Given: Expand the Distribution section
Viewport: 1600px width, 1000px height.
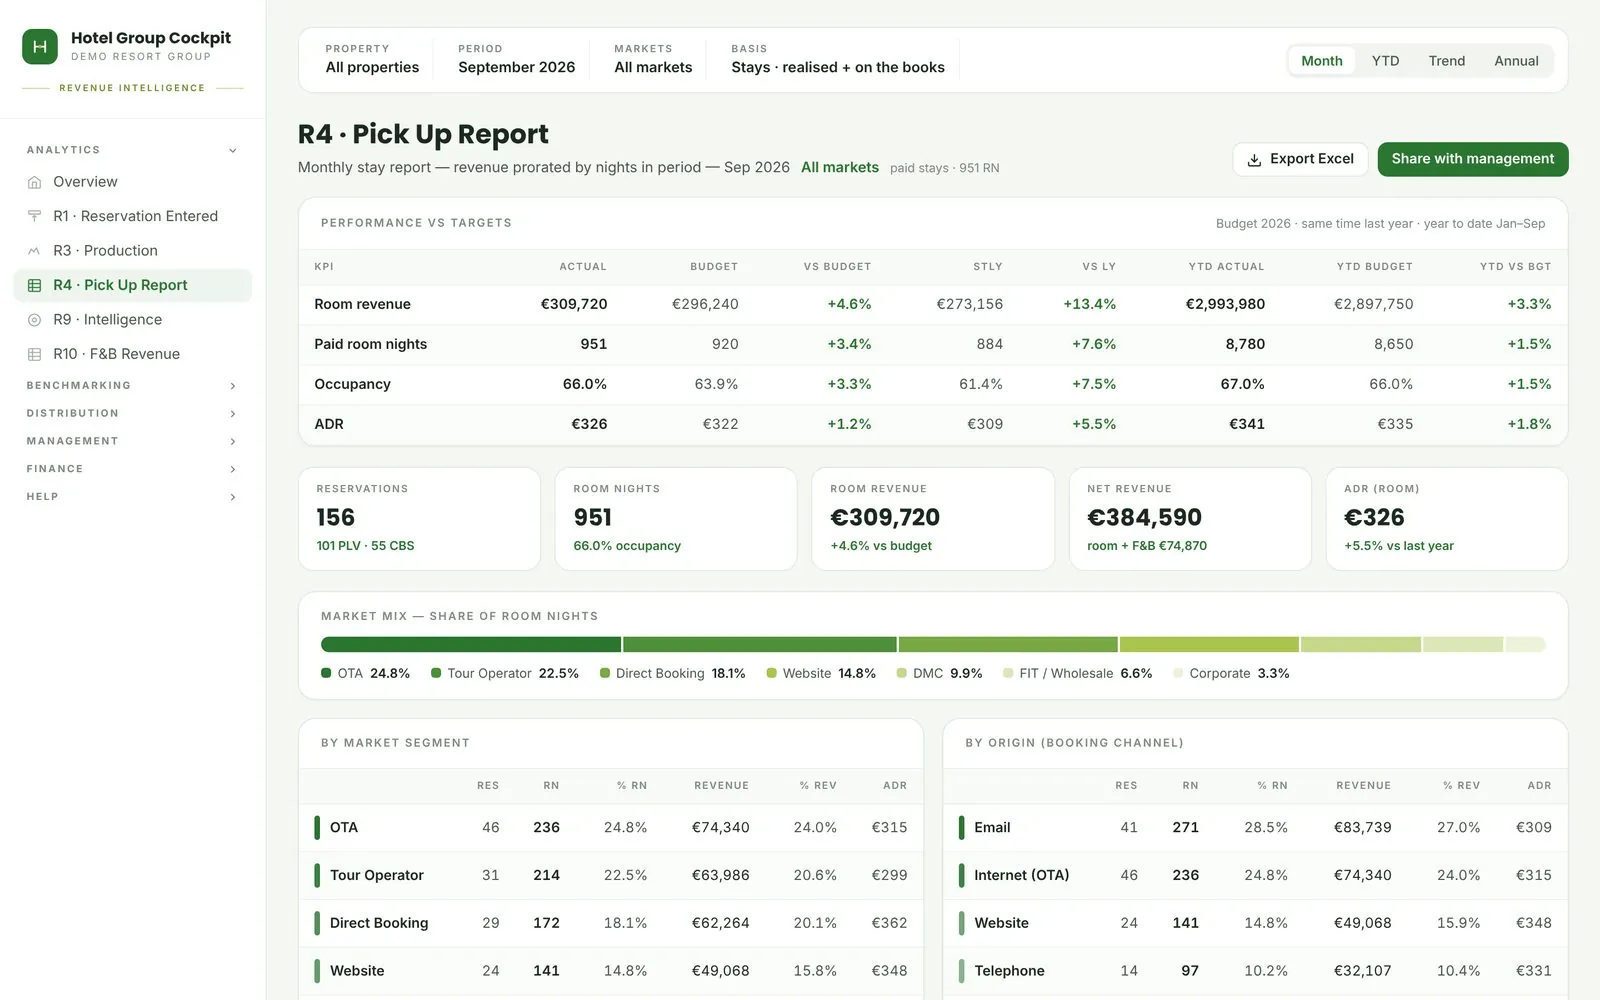Looking at the screenshot, I should tap(132, 414).
